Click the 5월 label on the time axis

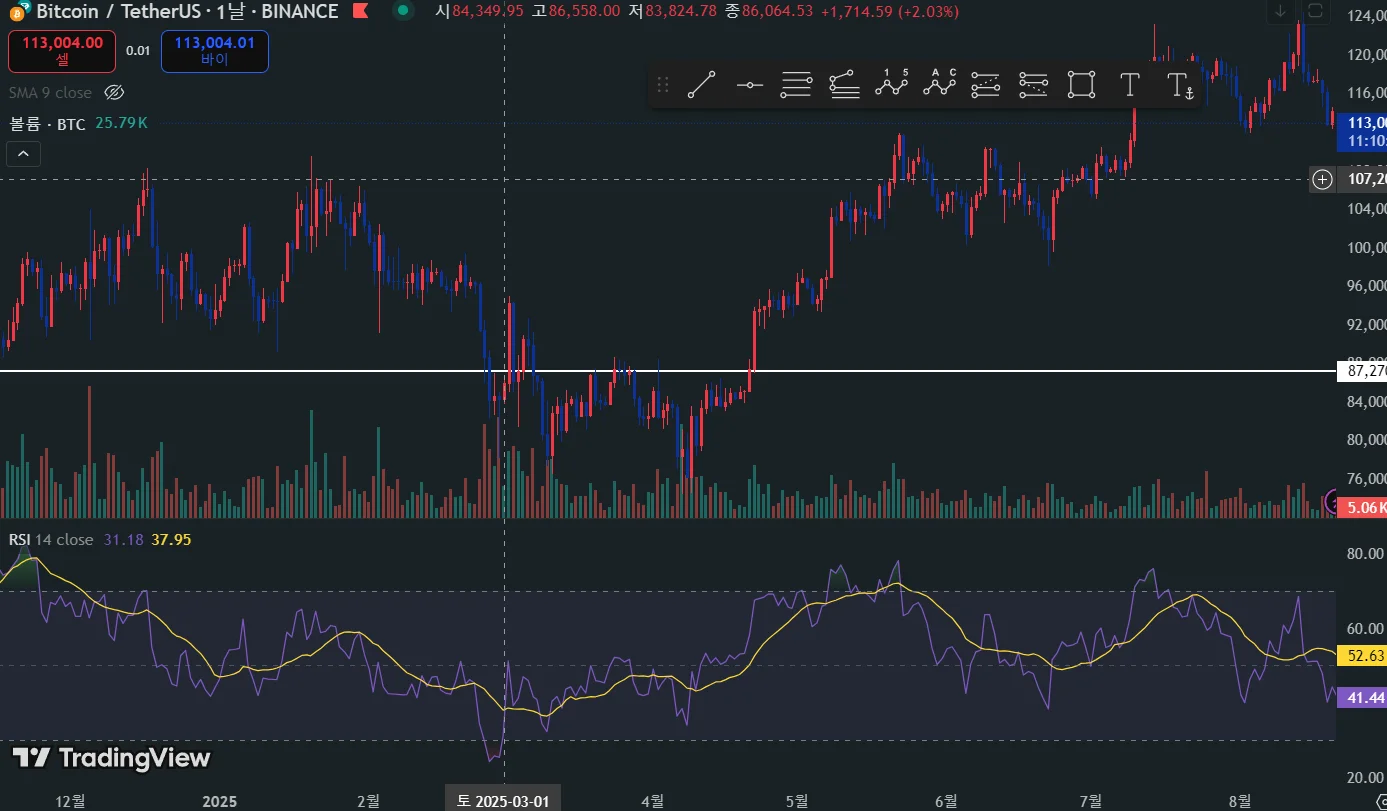pyautogui.click(x=797, y=800)
